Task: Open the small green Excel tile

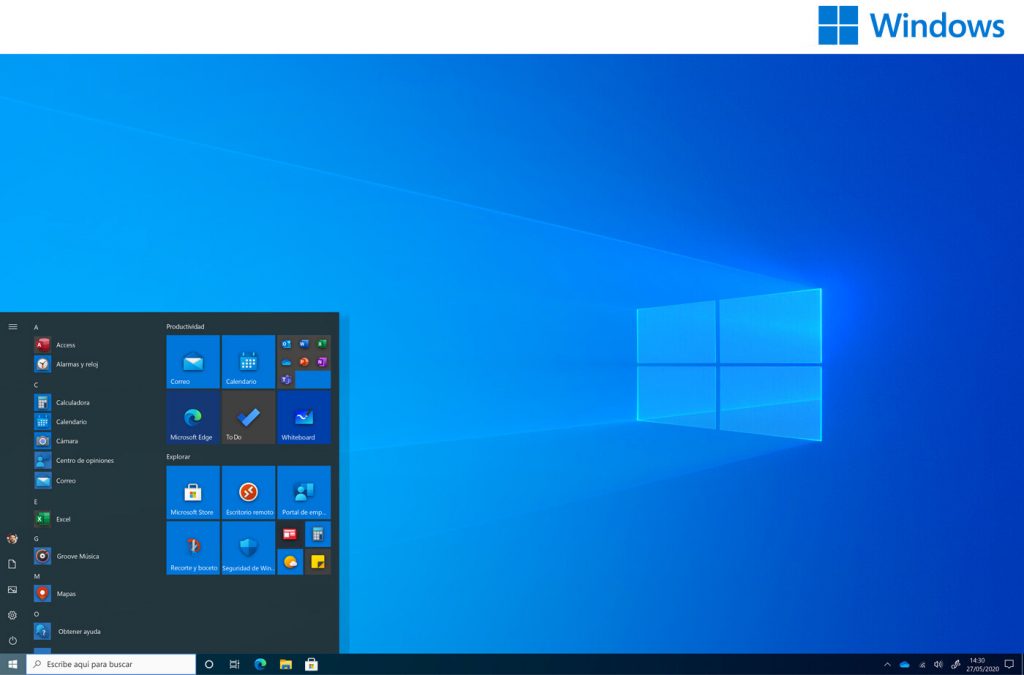Action: pyautogui.click(x=322, y=343)
